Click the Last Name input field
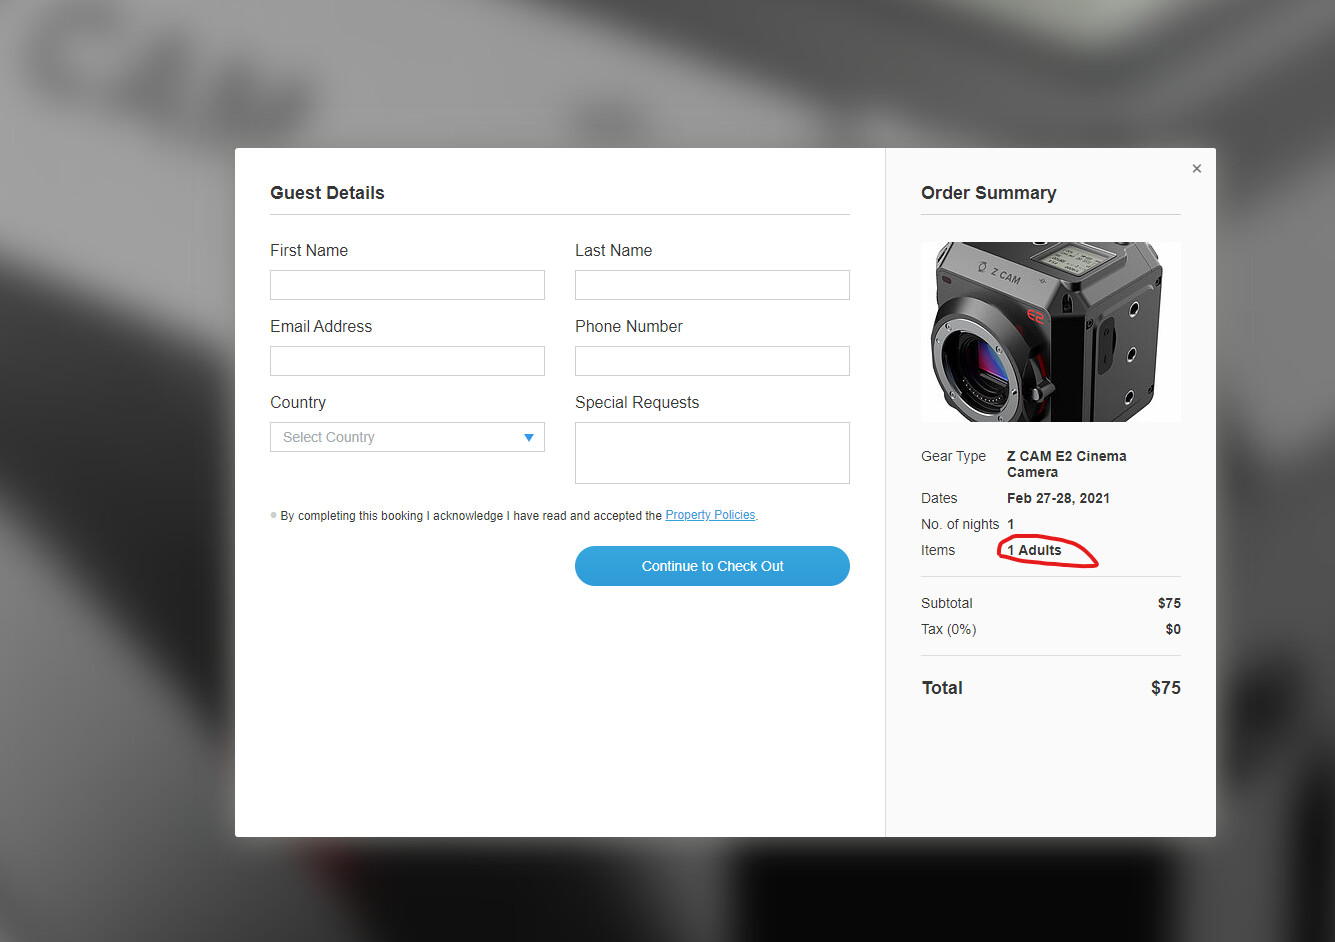The height and width of the screenshot is (942, 1335). click(712, 285)
